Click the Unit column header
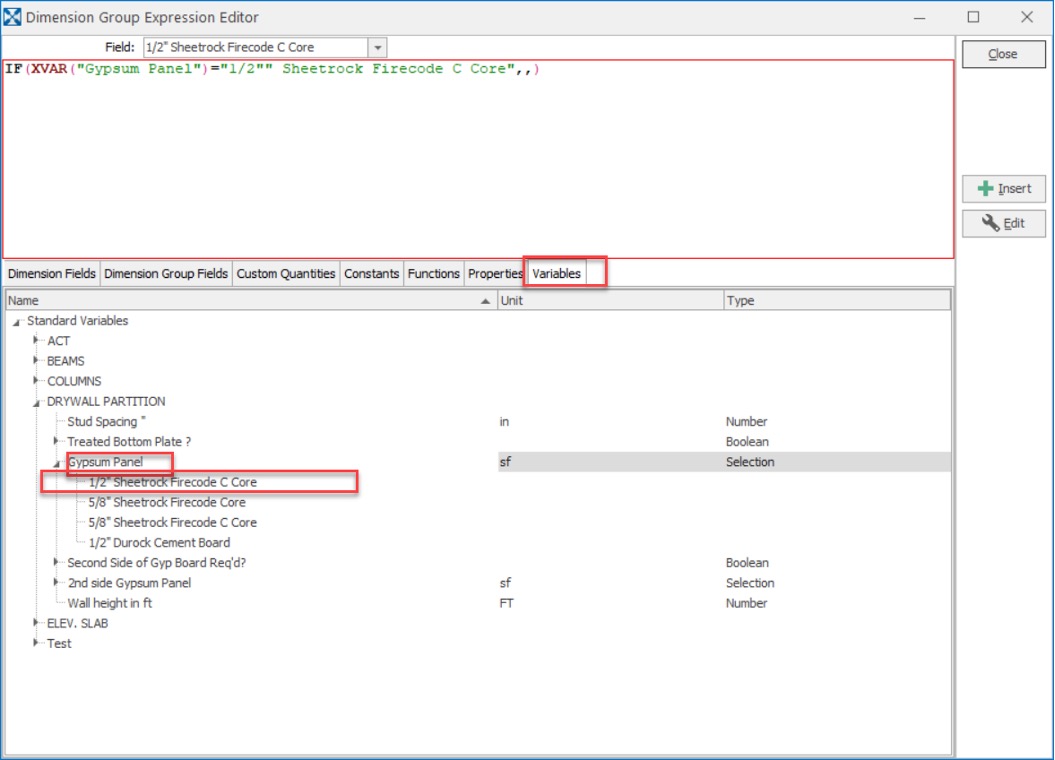This screenshot has height=760, width=1055. (x=610, y=301)
